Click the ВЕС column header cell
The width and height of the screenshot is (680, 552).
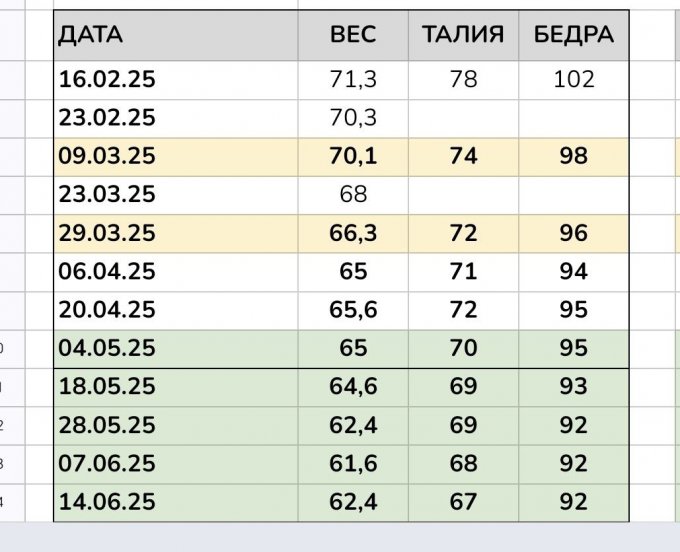pyautogui.click(x=353, y=36)
